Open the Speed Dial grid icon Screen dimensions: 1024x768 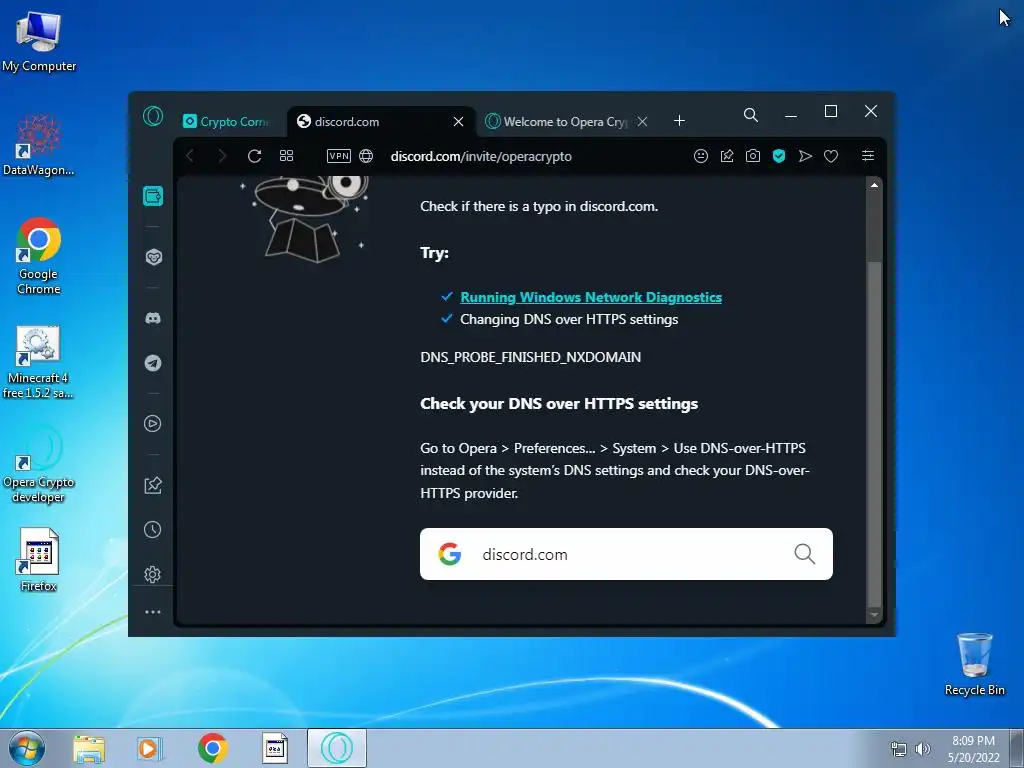287,156
